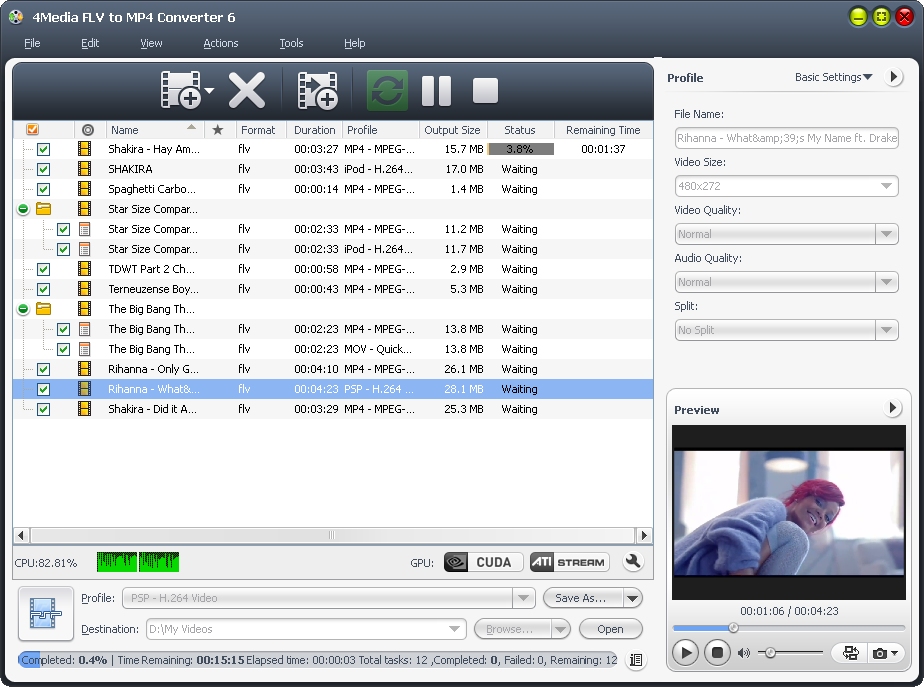
Task: Open the Edit menu
Action: click(90, 43)
